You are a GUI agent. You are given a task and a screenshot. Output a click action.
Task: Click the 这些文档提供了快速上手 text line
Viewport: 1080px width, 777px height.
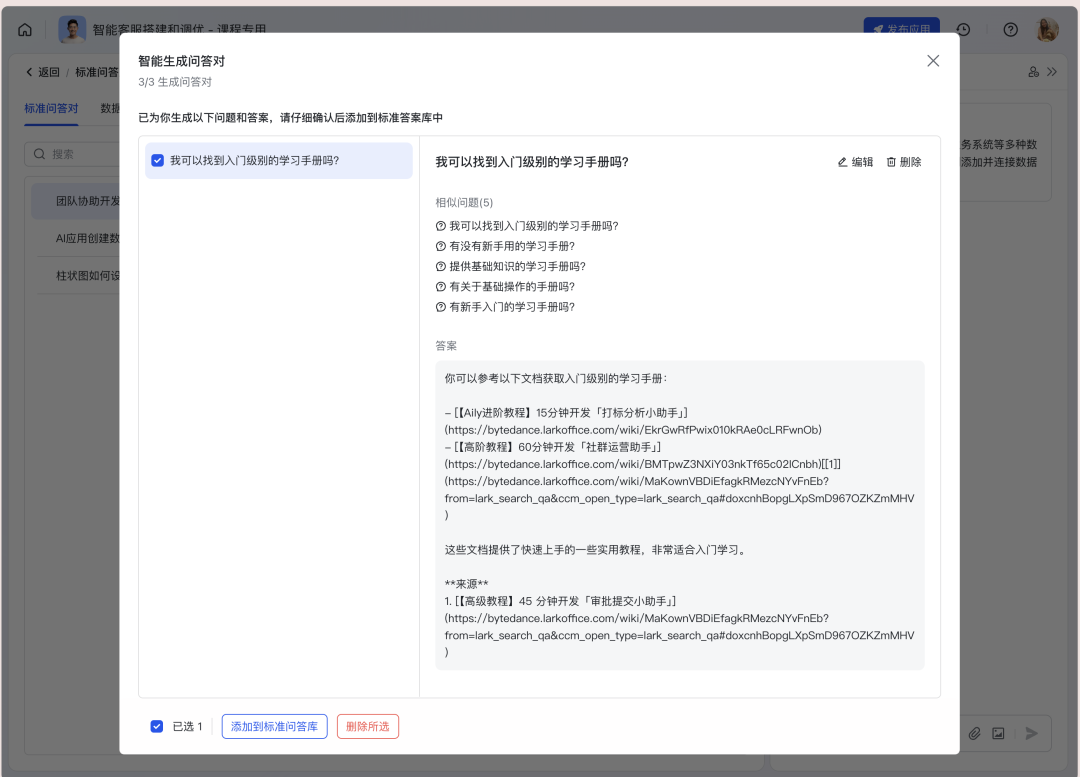point(596,550)
